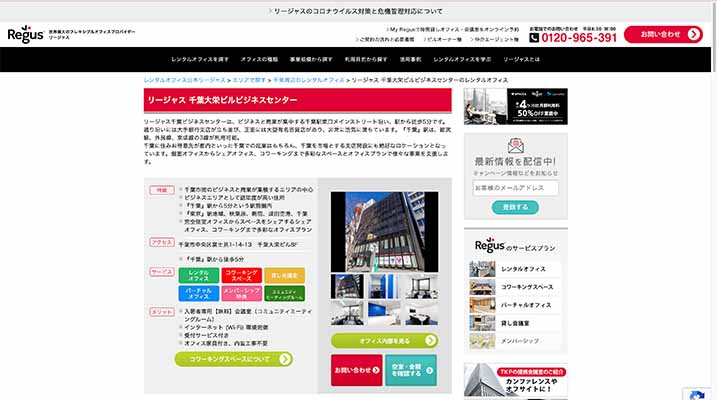Click the レンタルオフィス plan thumbnail image in sidebar
Screen dimensions: 717x400
click(482, 269)
